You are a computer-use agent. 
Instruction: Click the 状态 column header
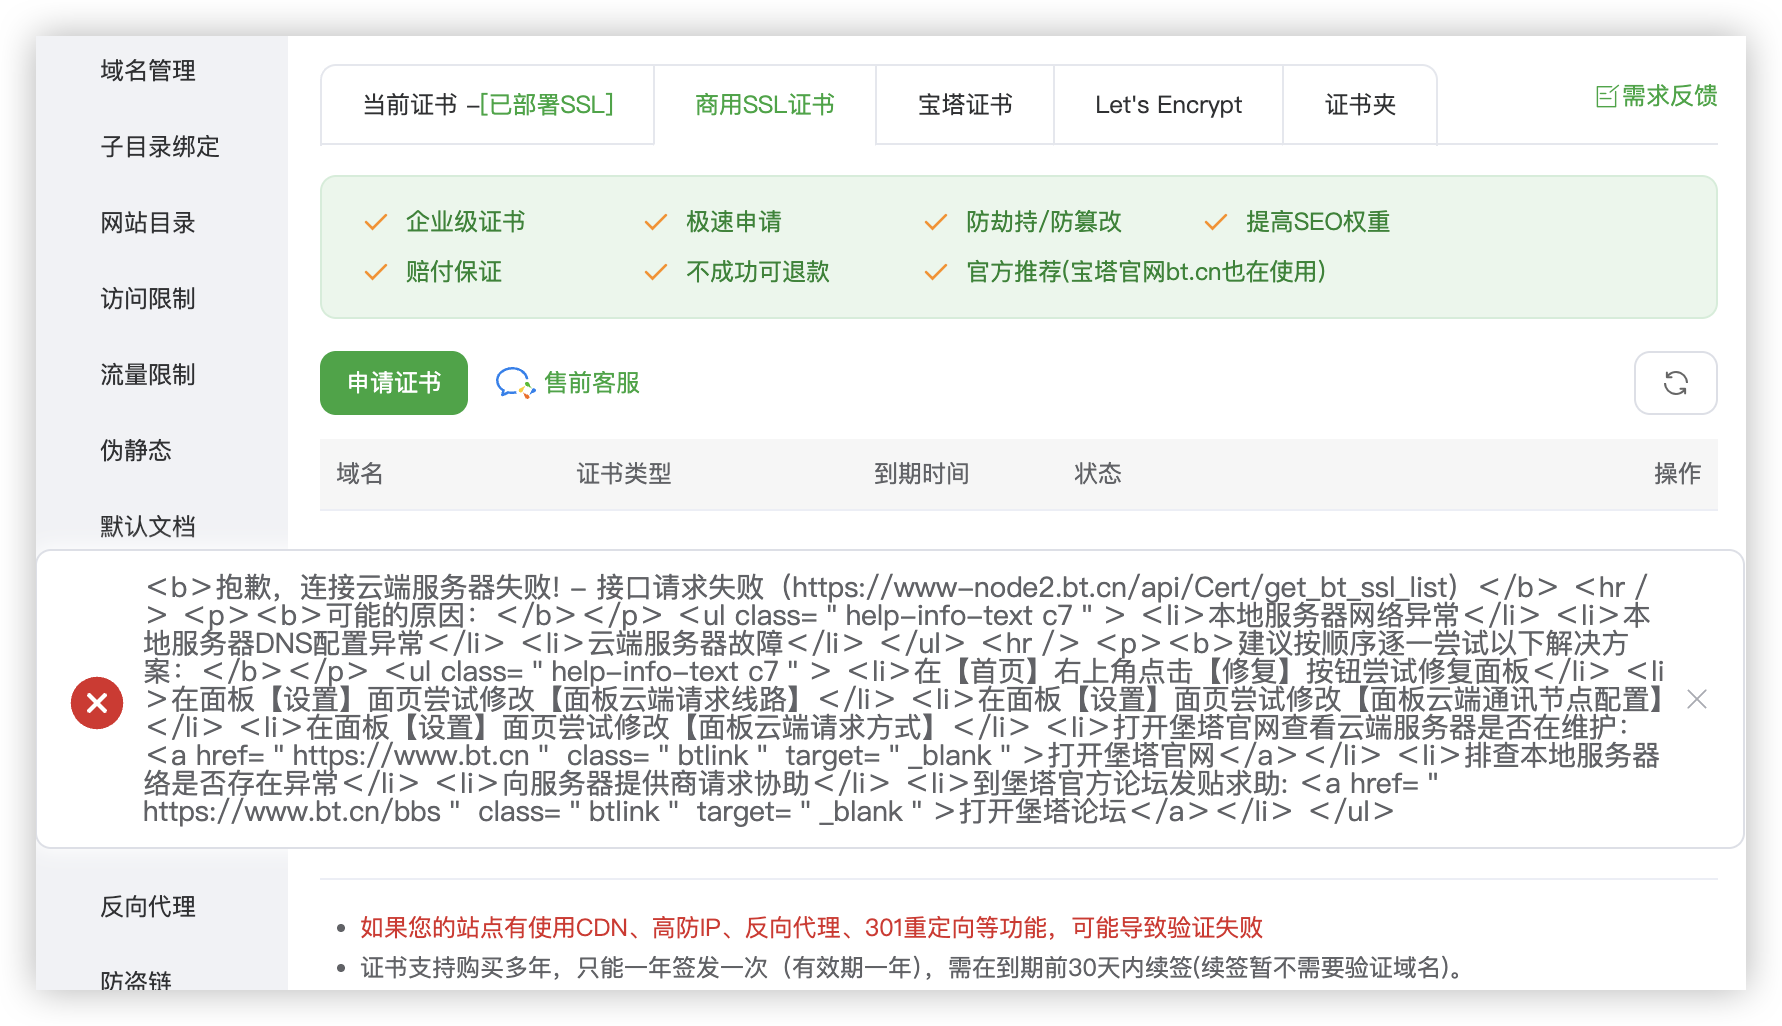[1098, 474]
